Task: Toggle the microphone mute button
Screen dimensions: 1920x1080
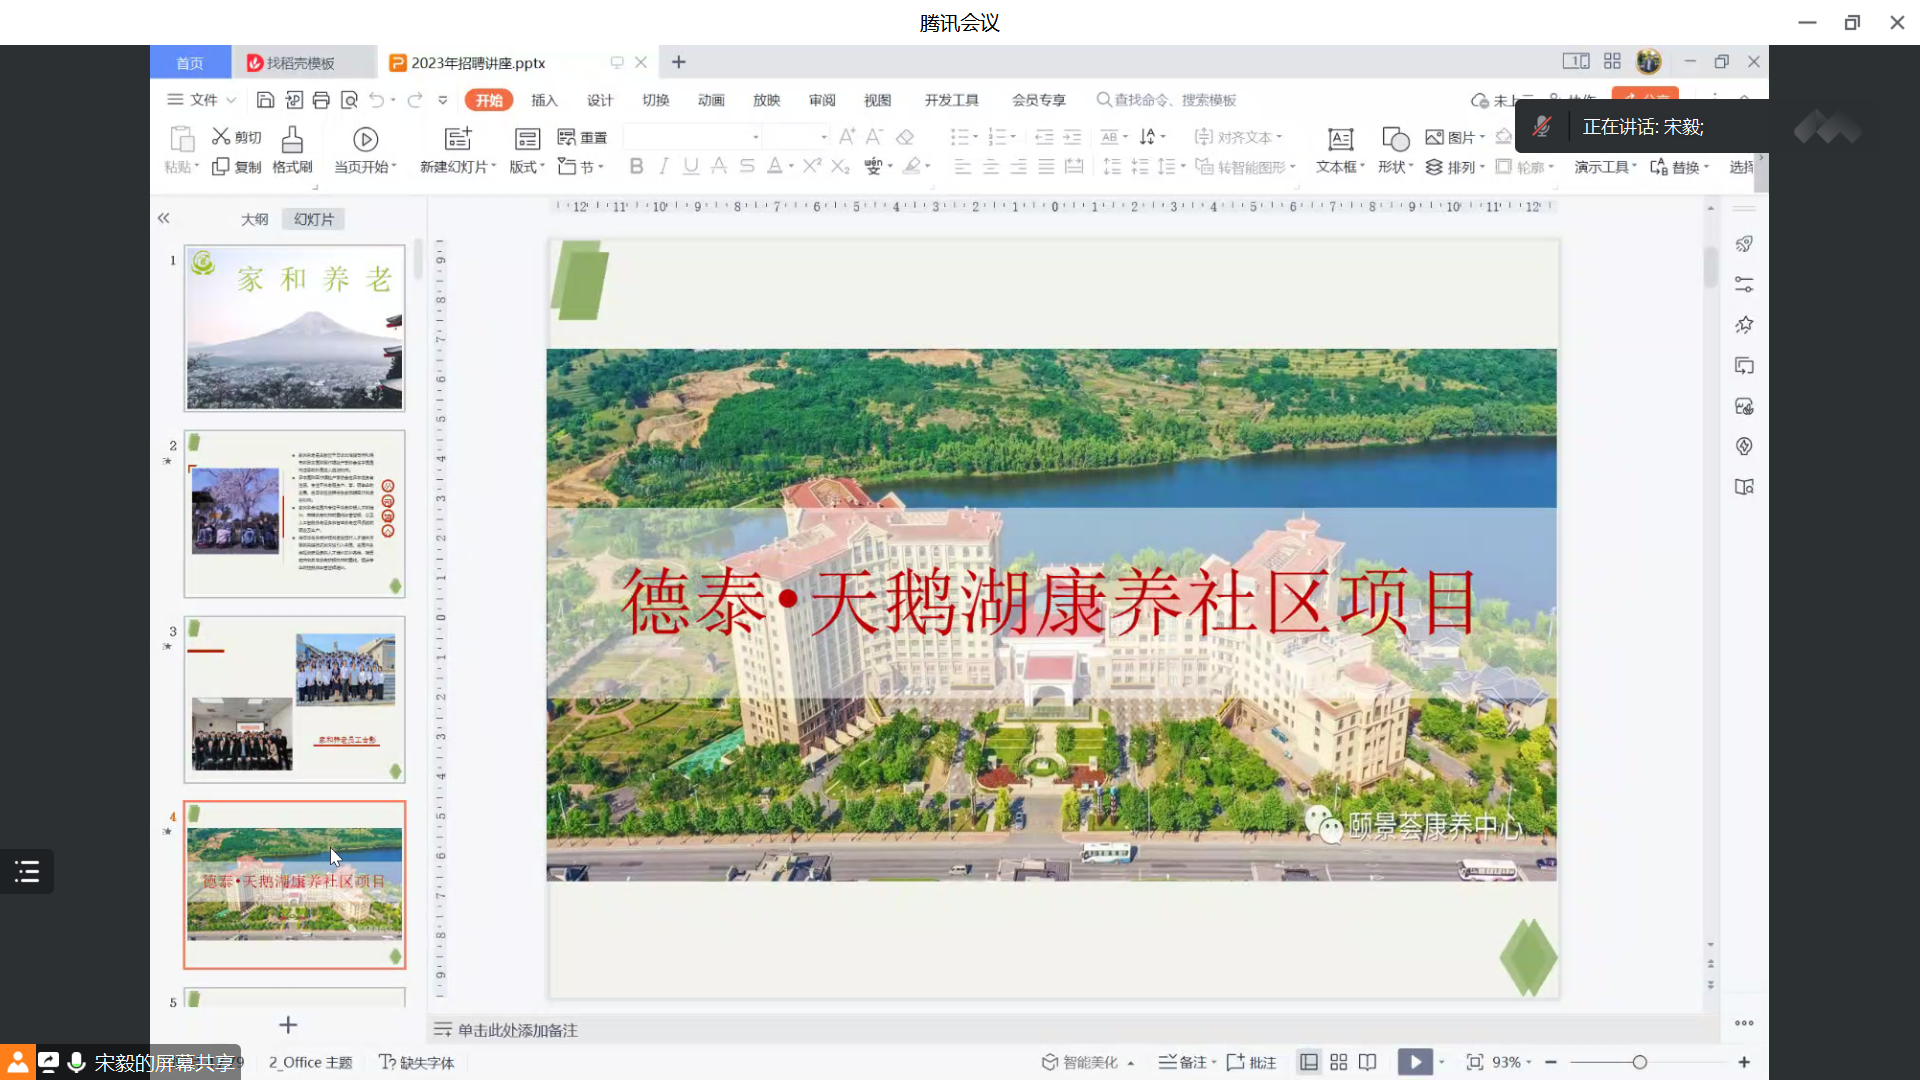Action: pos(1542,127)
